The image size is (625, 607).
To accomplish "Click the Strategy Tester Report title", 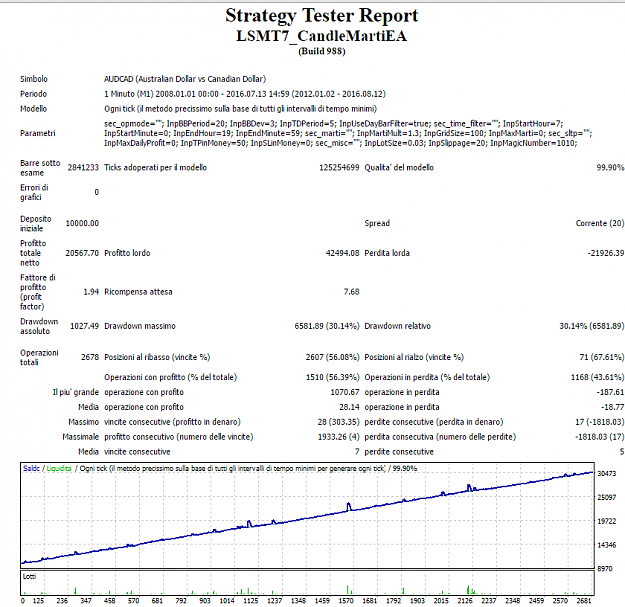I will [x=322, y=16].
